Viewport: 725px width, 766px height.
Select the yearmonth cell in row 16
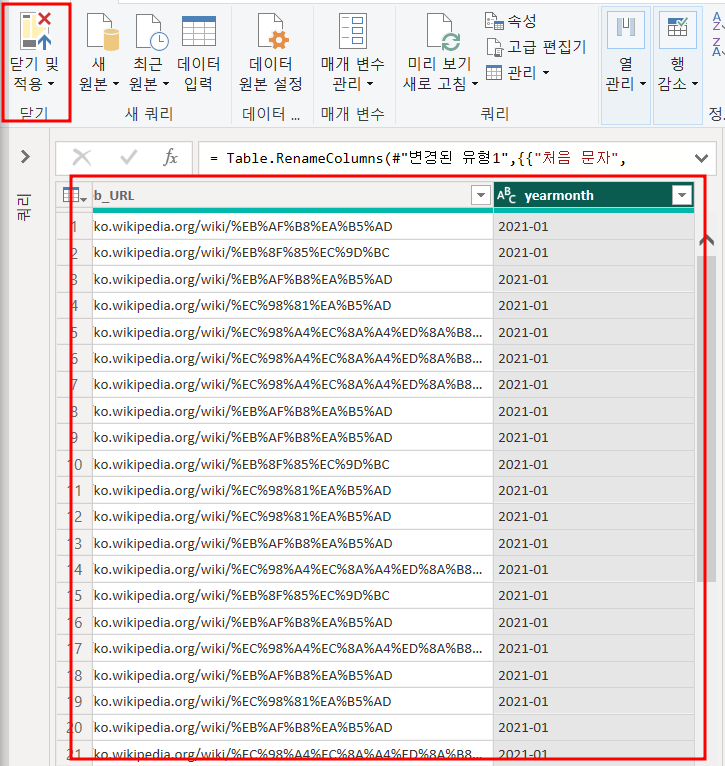pos(594,622)
